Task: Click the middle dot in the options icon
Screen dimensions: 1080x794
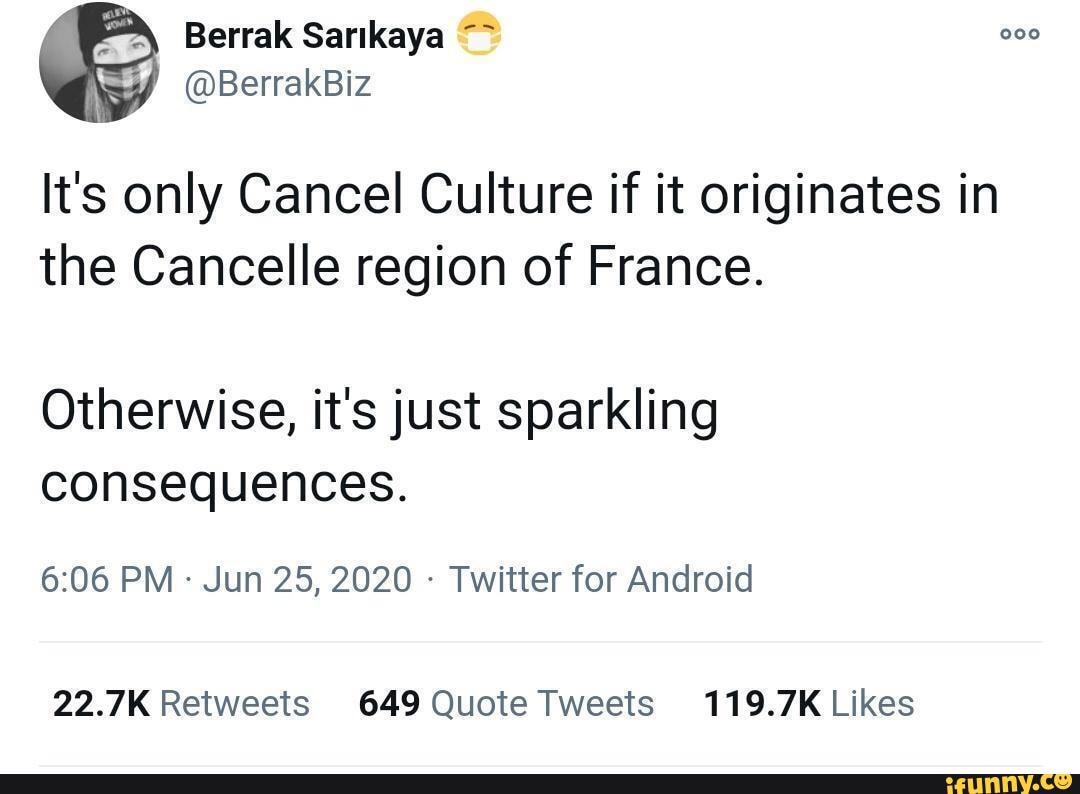Action: (x=1019, y=33)
